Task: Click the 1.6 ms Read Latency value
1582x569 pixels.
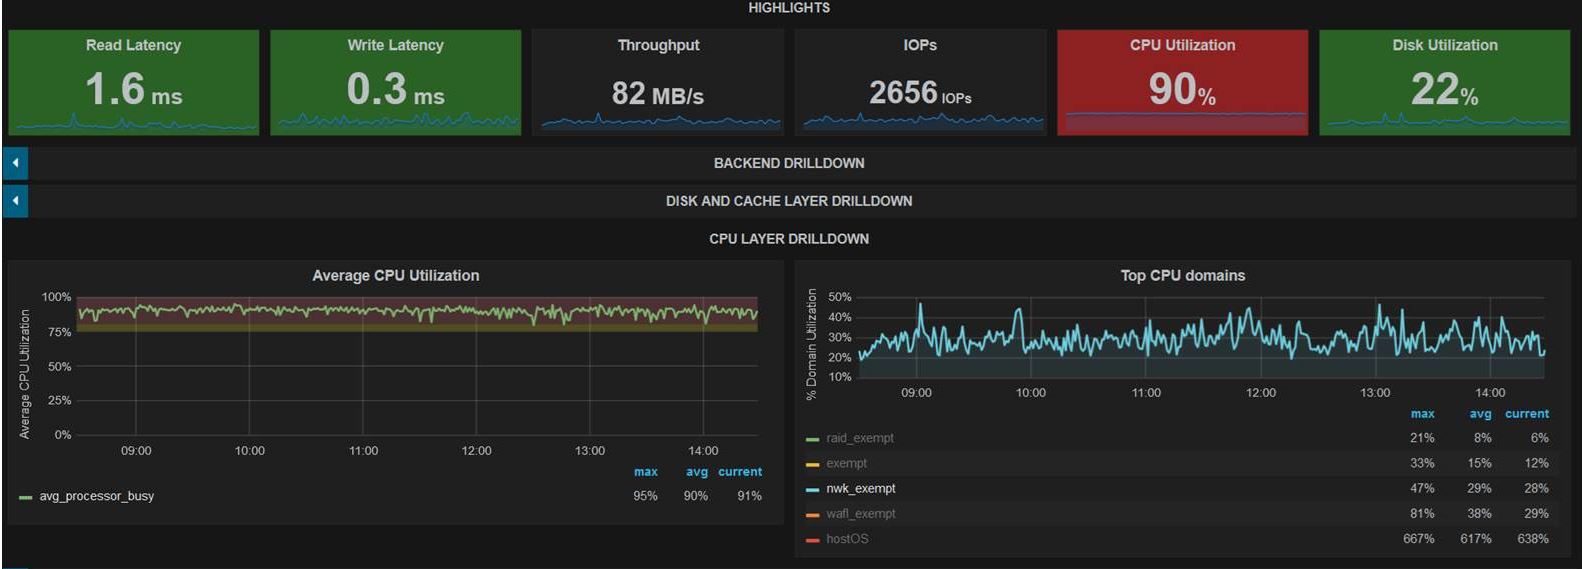Action: 134,90
